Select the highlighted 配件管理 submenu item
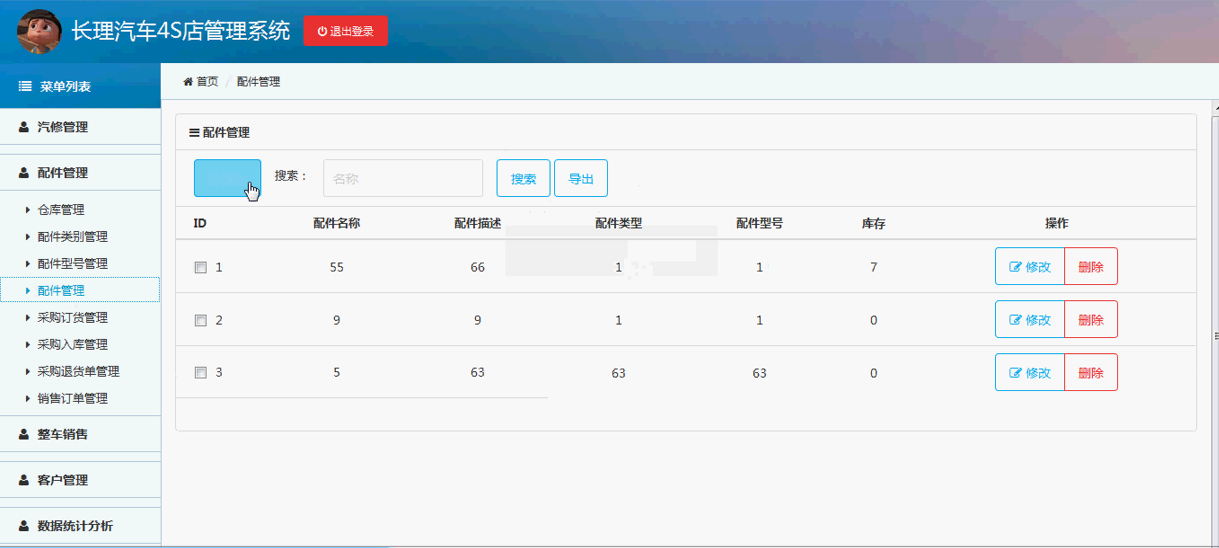This screenshot has width=1219, height=548. [80, 290]
